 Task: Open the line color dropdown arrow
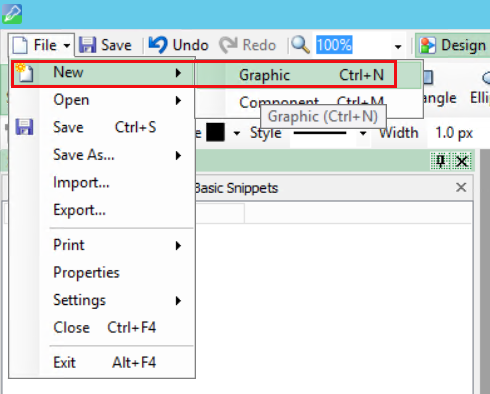[237, 134]
